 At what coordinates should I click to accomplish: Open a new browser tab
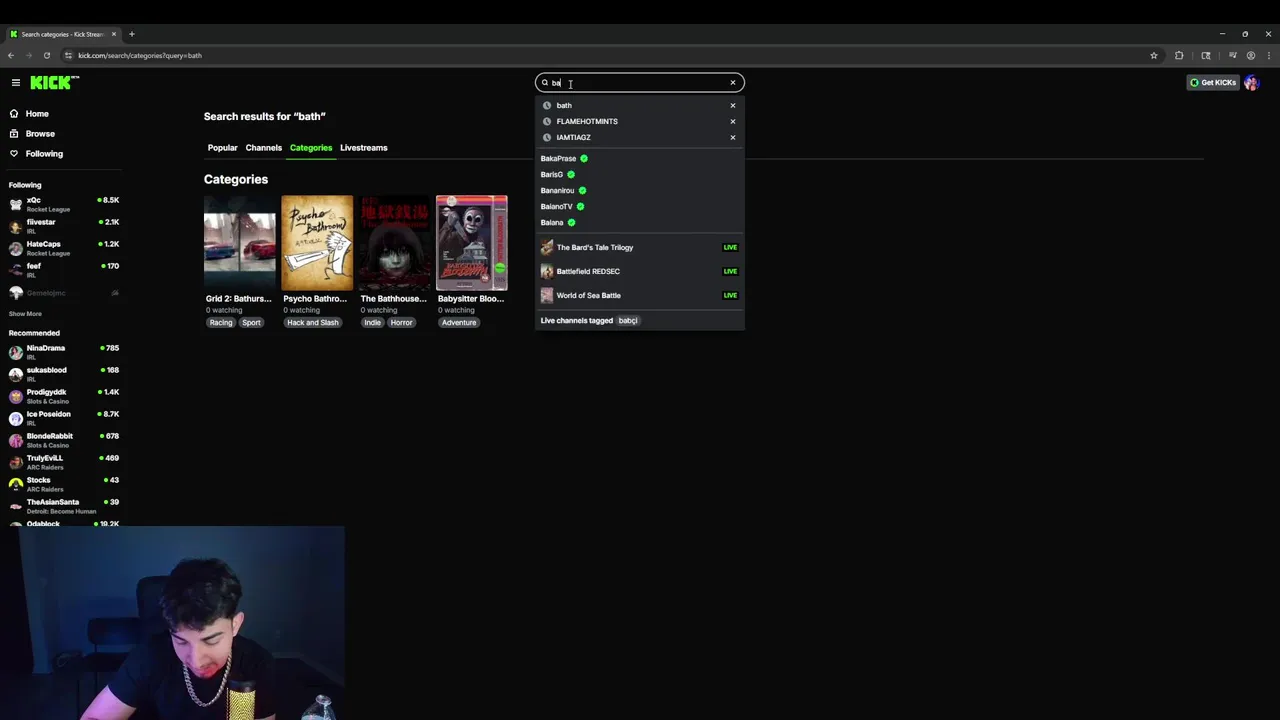point(131,34)
